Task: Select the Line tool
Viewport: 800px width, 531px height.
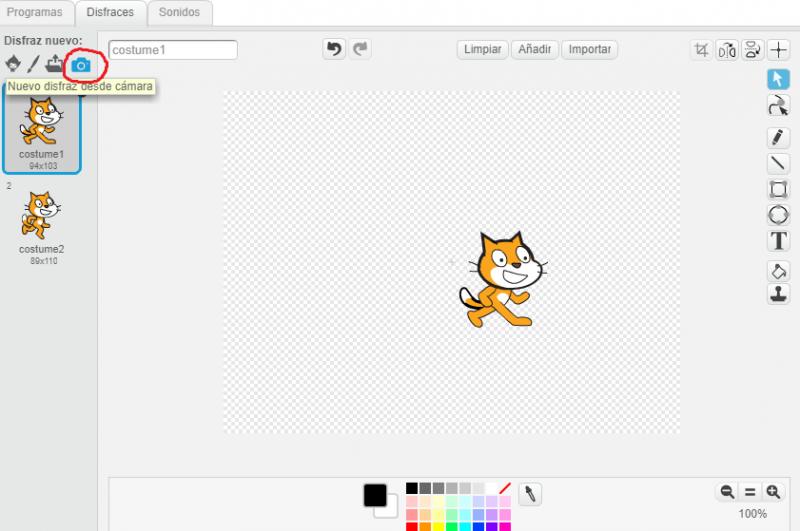Action: [x=779, y=163]
